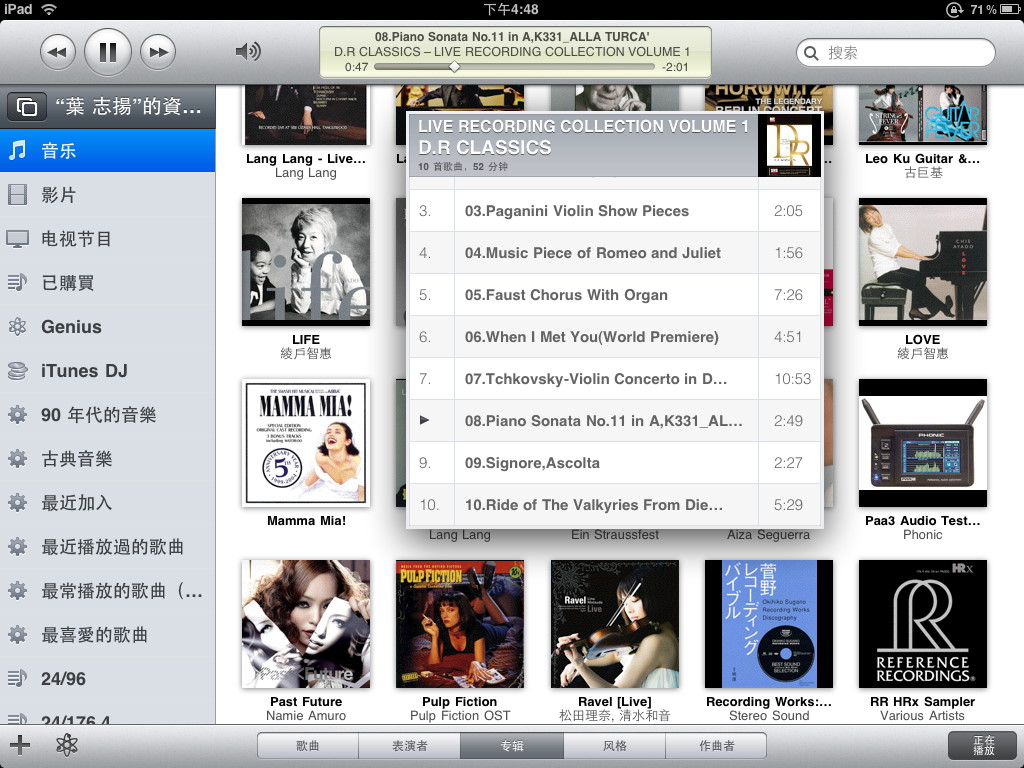Tap the rotation lock status icon
This screenshot has height=768, width=1024.
click(954, 9)
